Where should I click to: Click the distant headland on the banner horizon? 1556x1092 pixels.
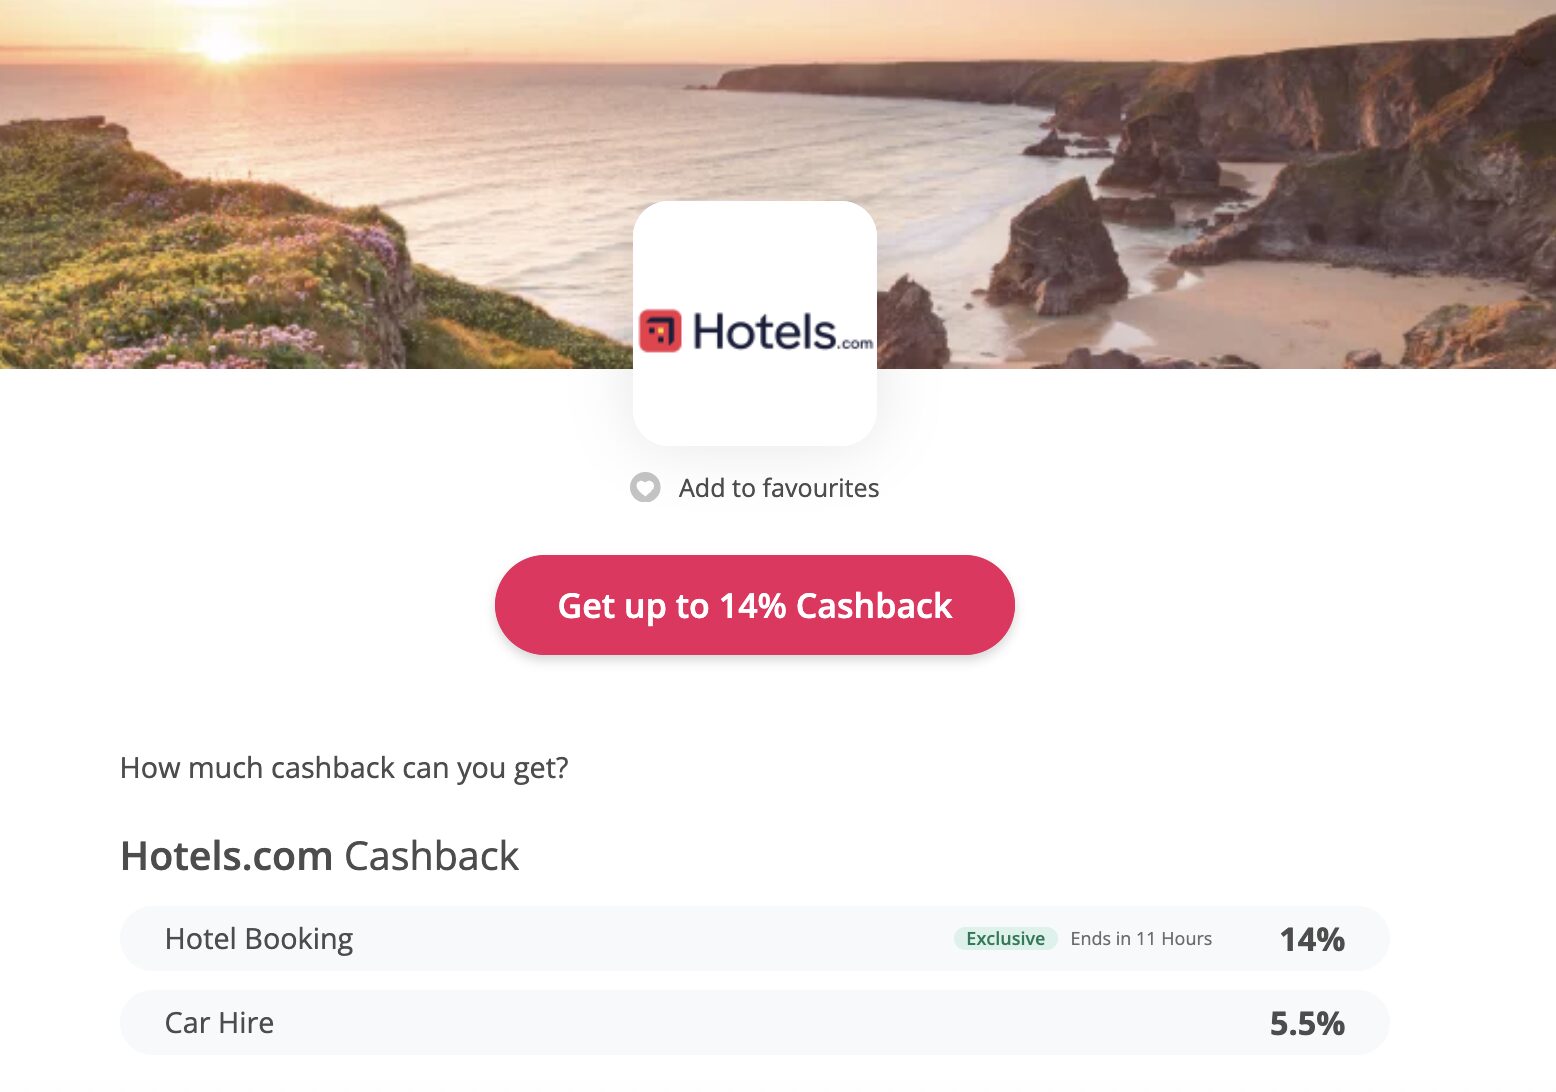click(x=900, y=80)
